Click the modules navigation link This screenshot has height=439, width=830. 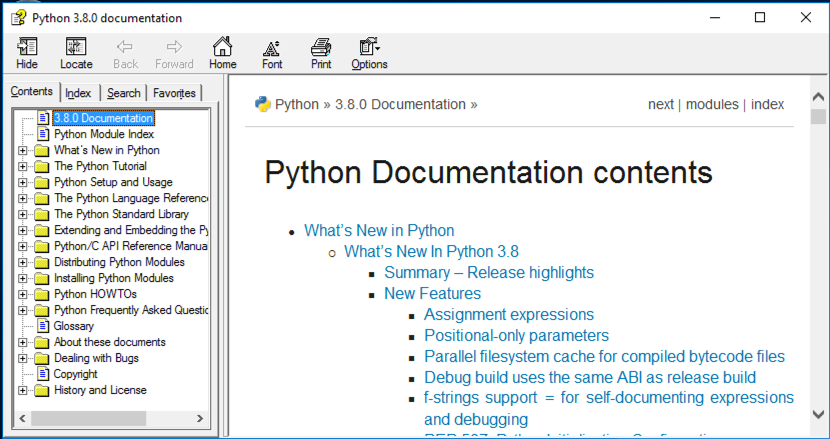pyautogui.click(x=712, y=104)
